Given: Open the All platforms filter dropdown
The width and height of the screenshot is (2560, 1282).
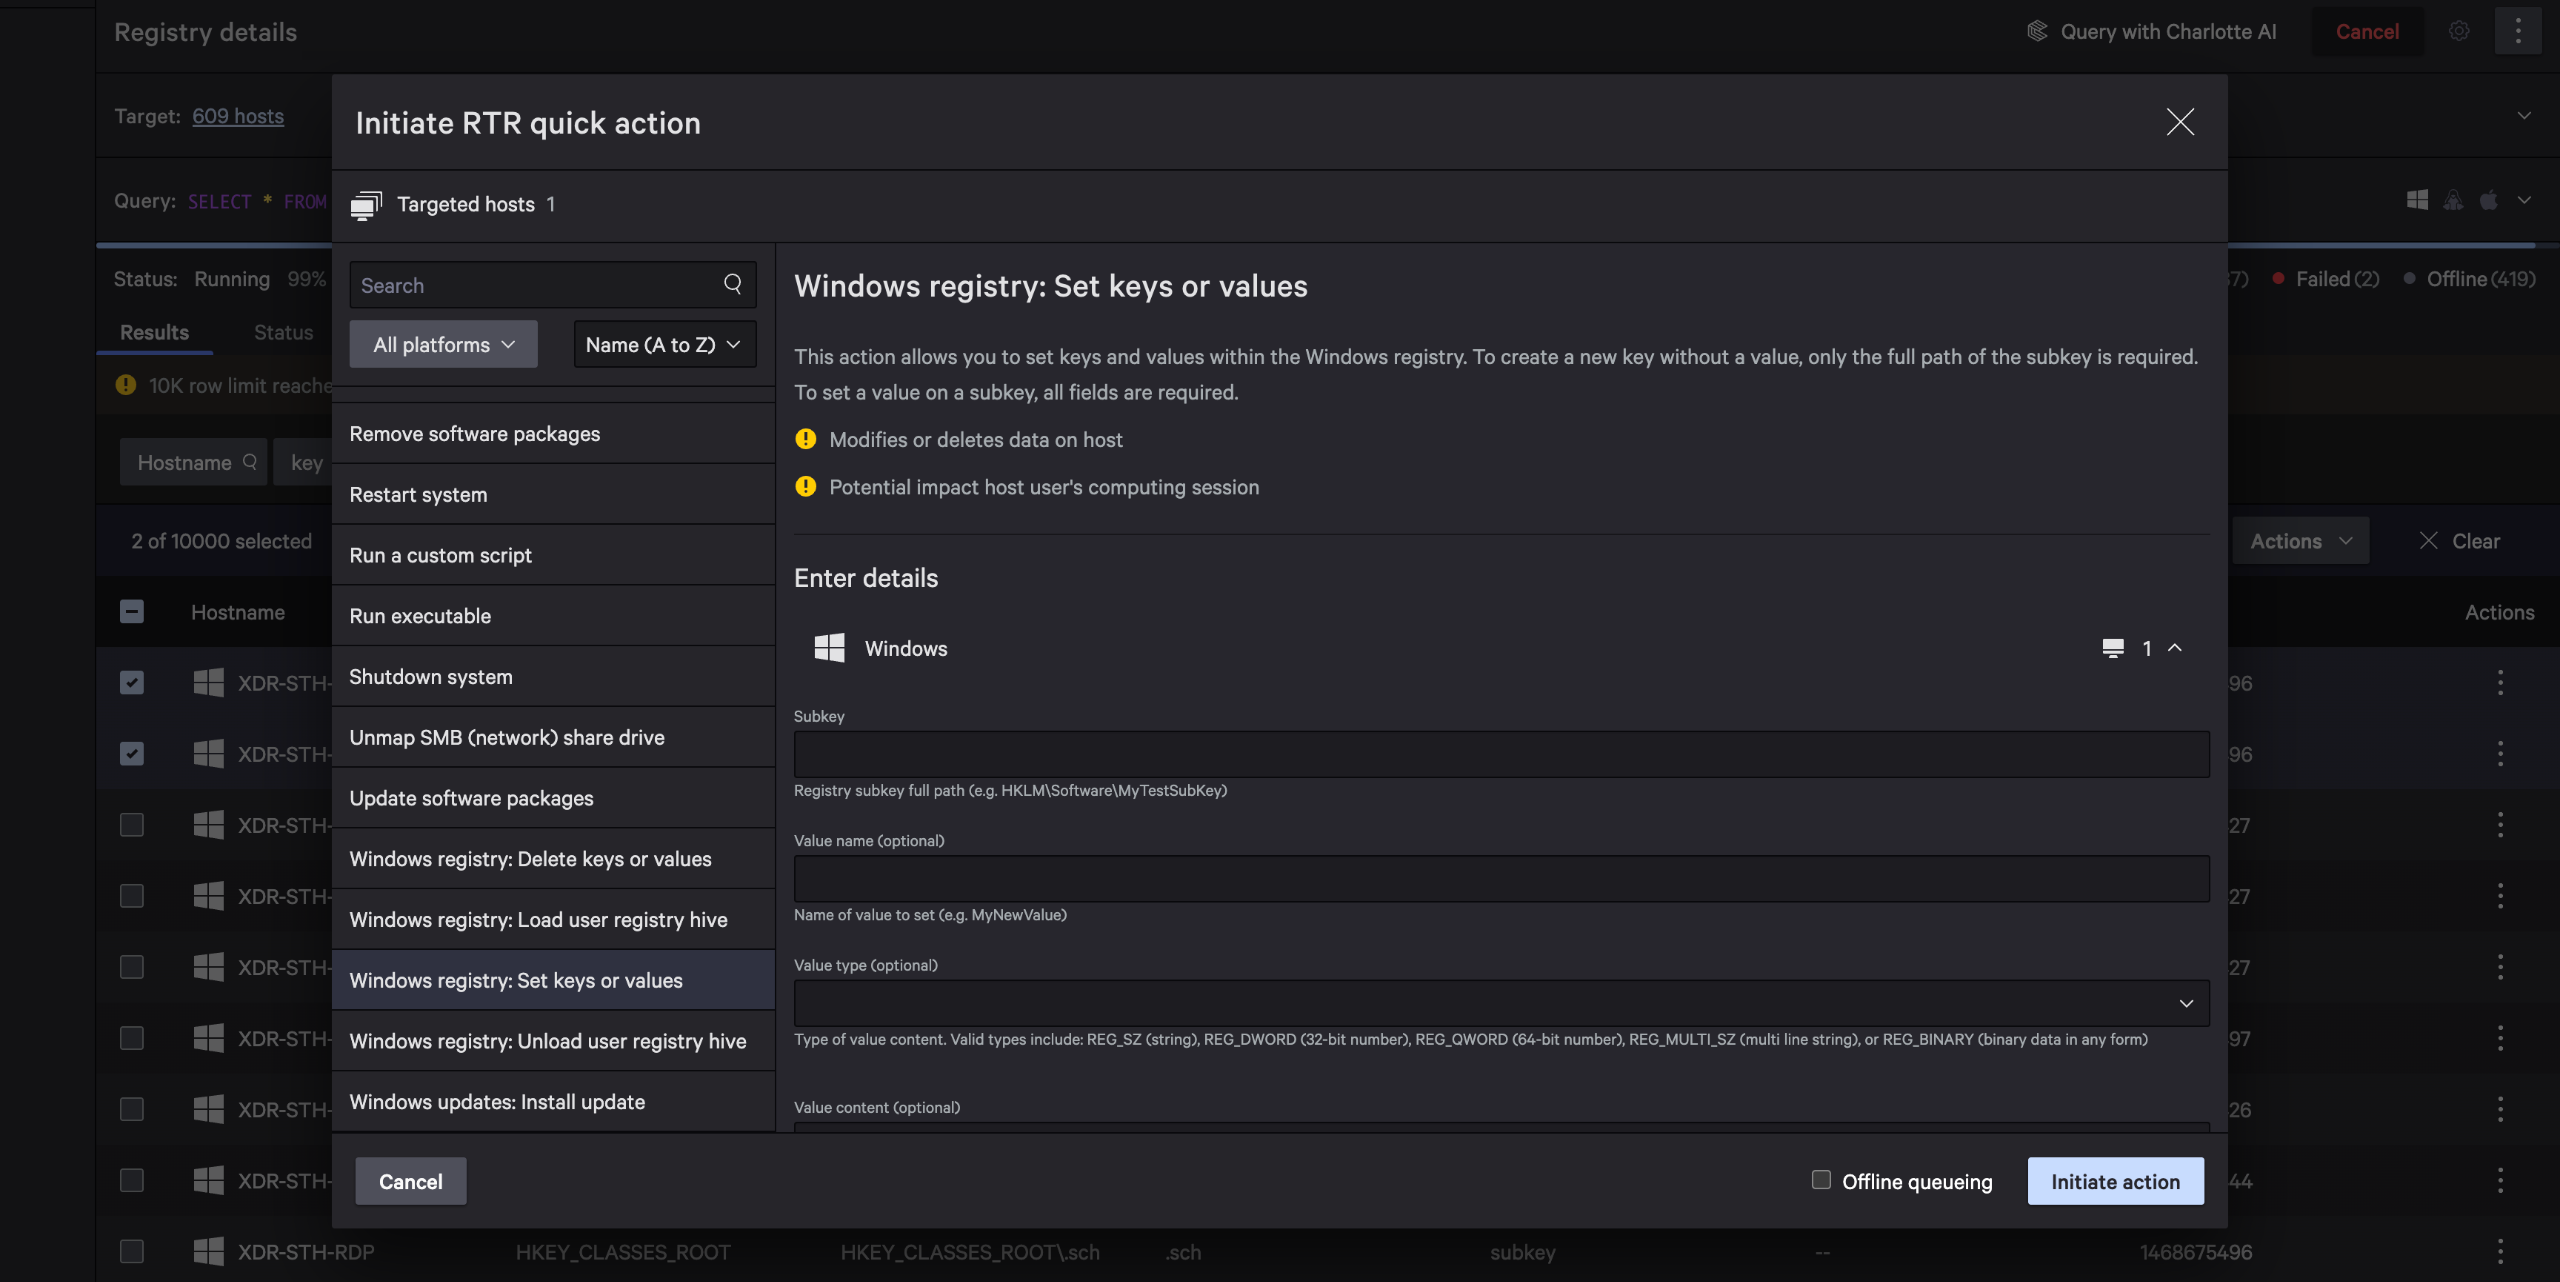Looking at the screenshot, I should pos(443,344).
